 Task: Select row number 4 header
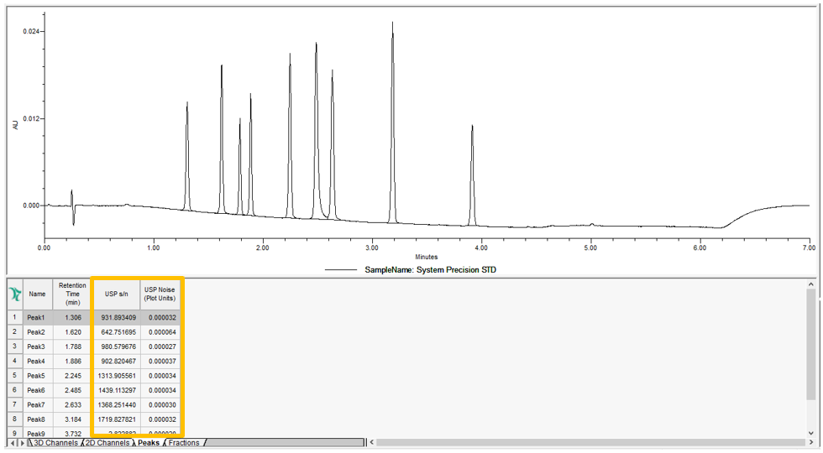point(15,361)
